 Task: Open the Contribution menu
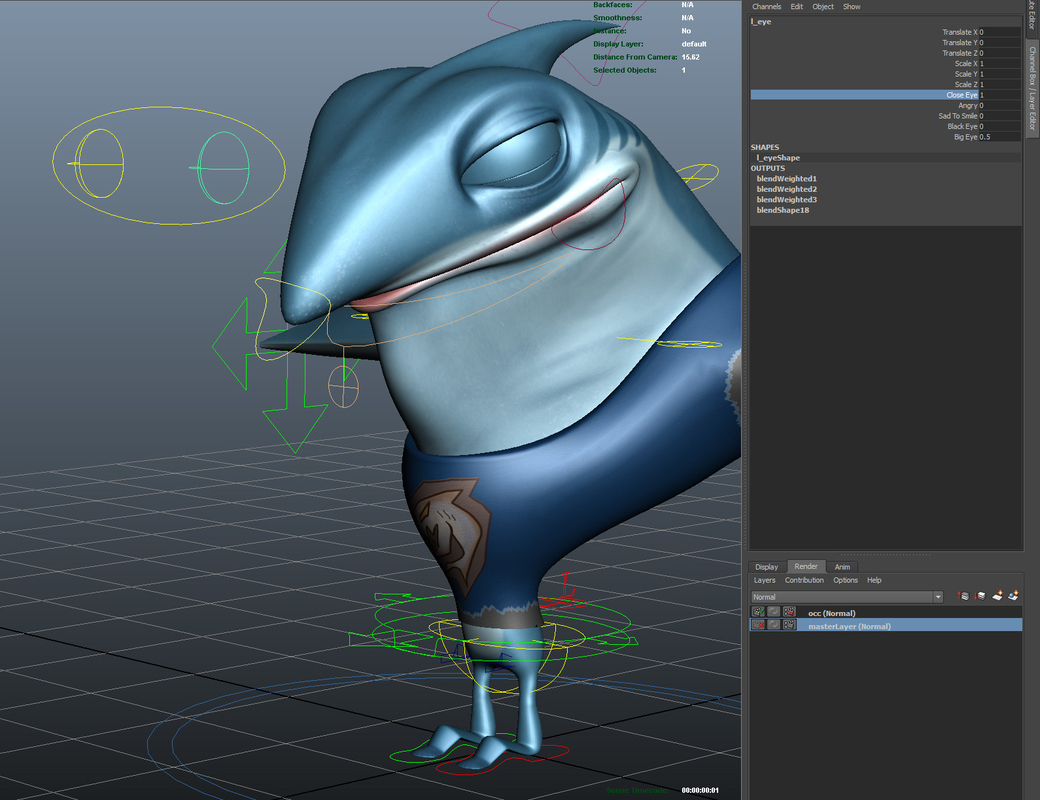pyautogui.click(x=805, y=580)
